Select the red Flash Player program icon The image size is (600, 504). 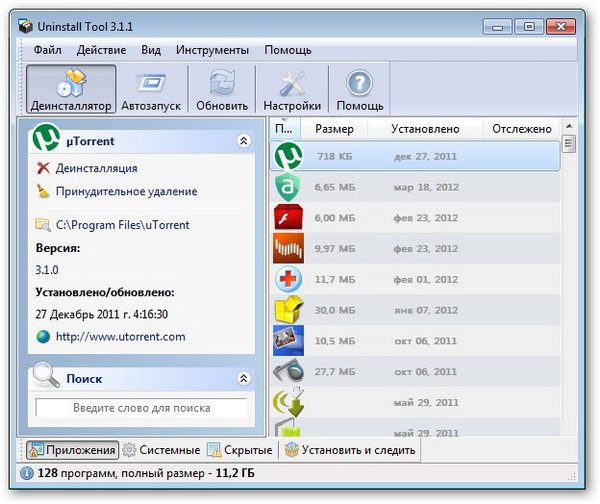tap(288, 218)
